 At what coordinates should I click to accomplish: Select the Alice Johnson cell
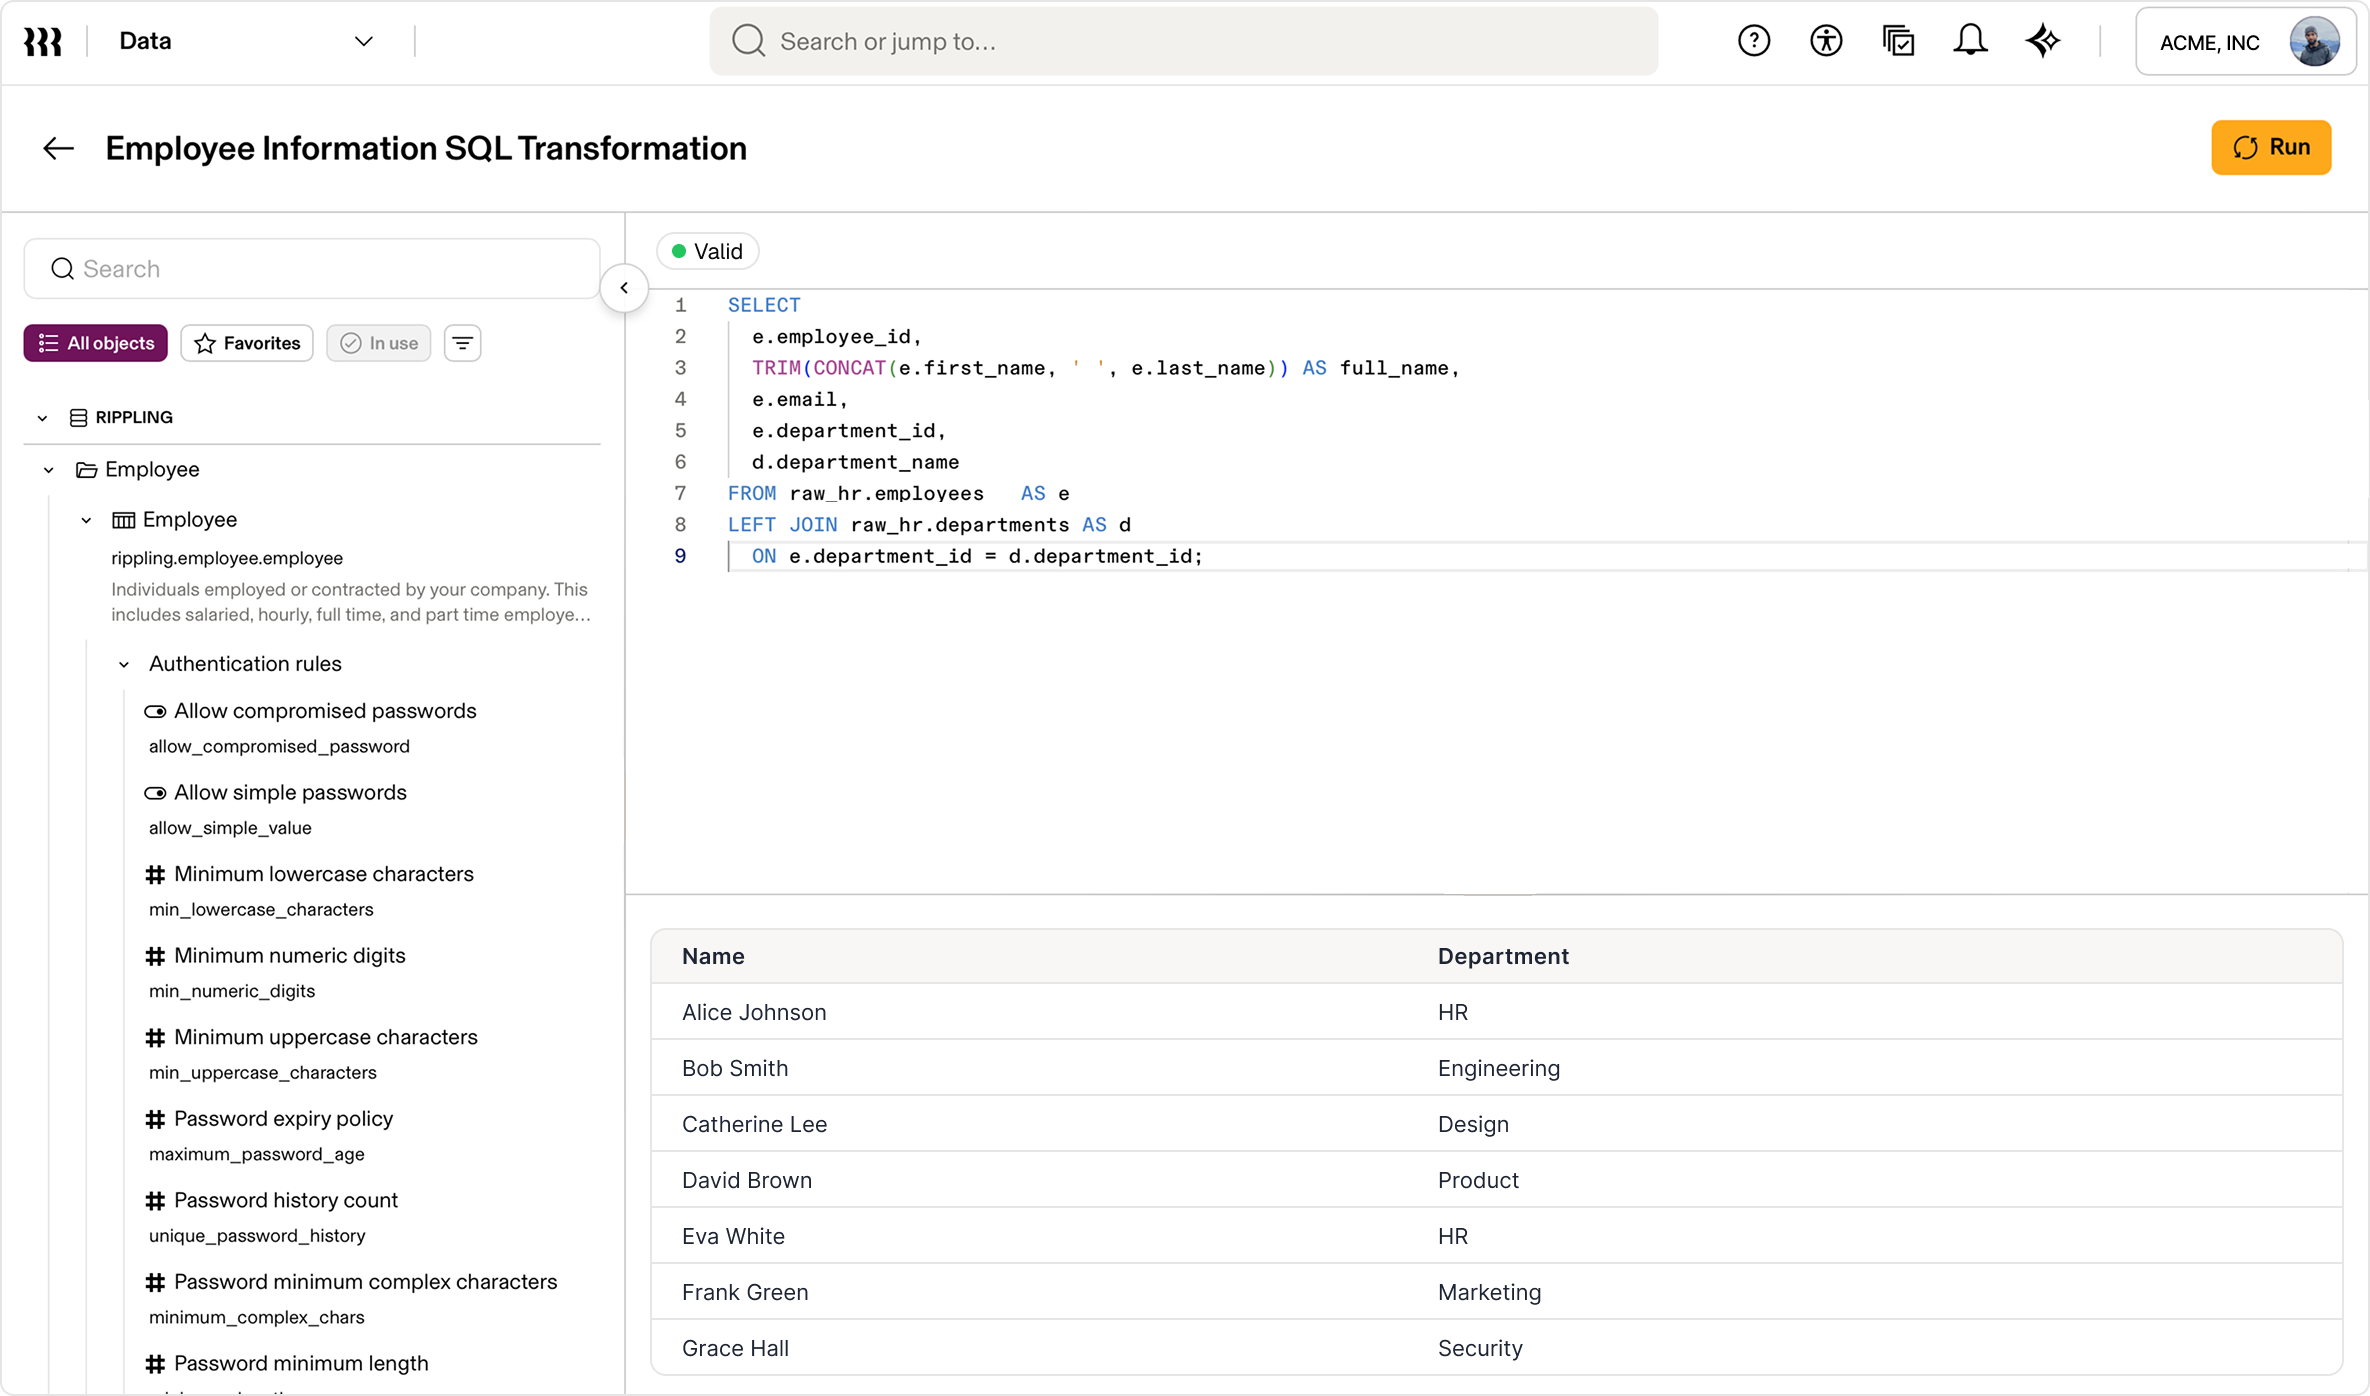pos(754,1013)
